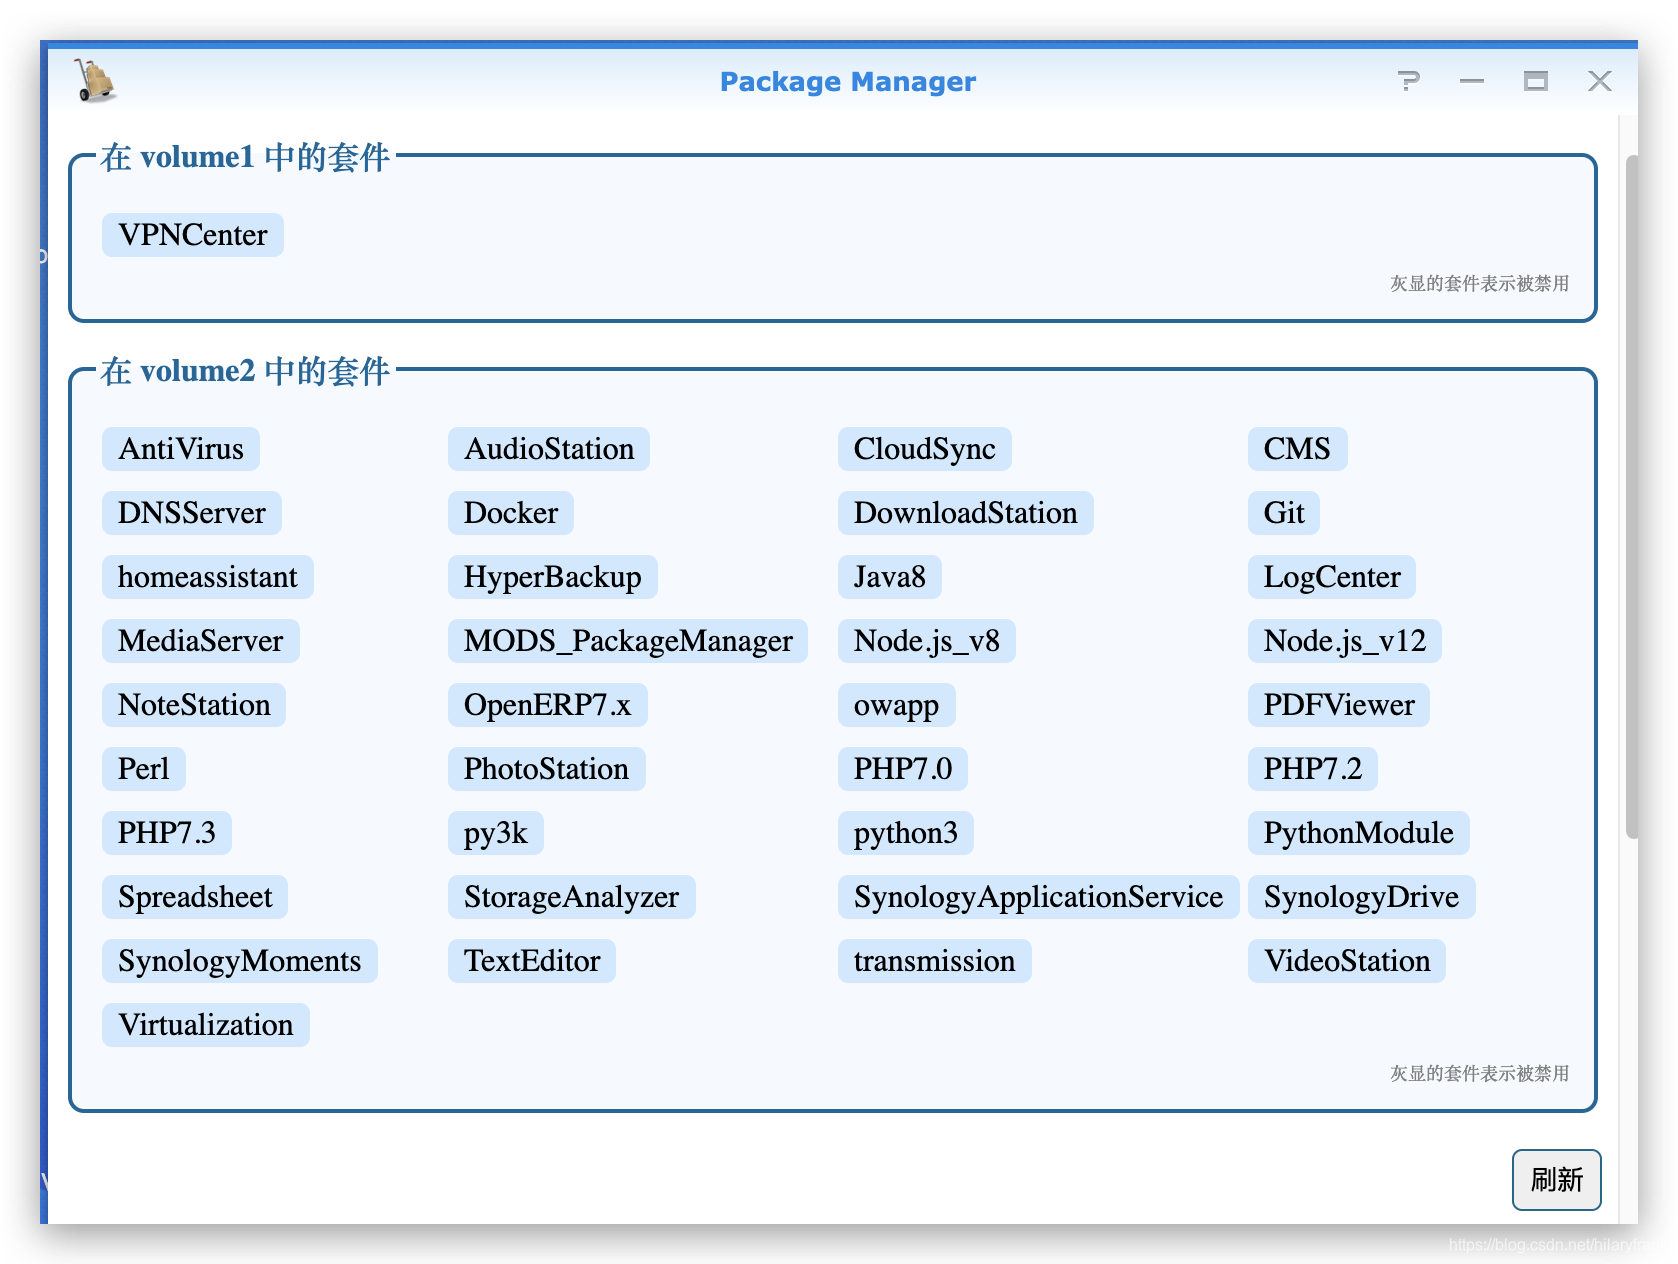Select the MediaServer package
Screen dimensions: 1678x1264
(x=201, y=641)
